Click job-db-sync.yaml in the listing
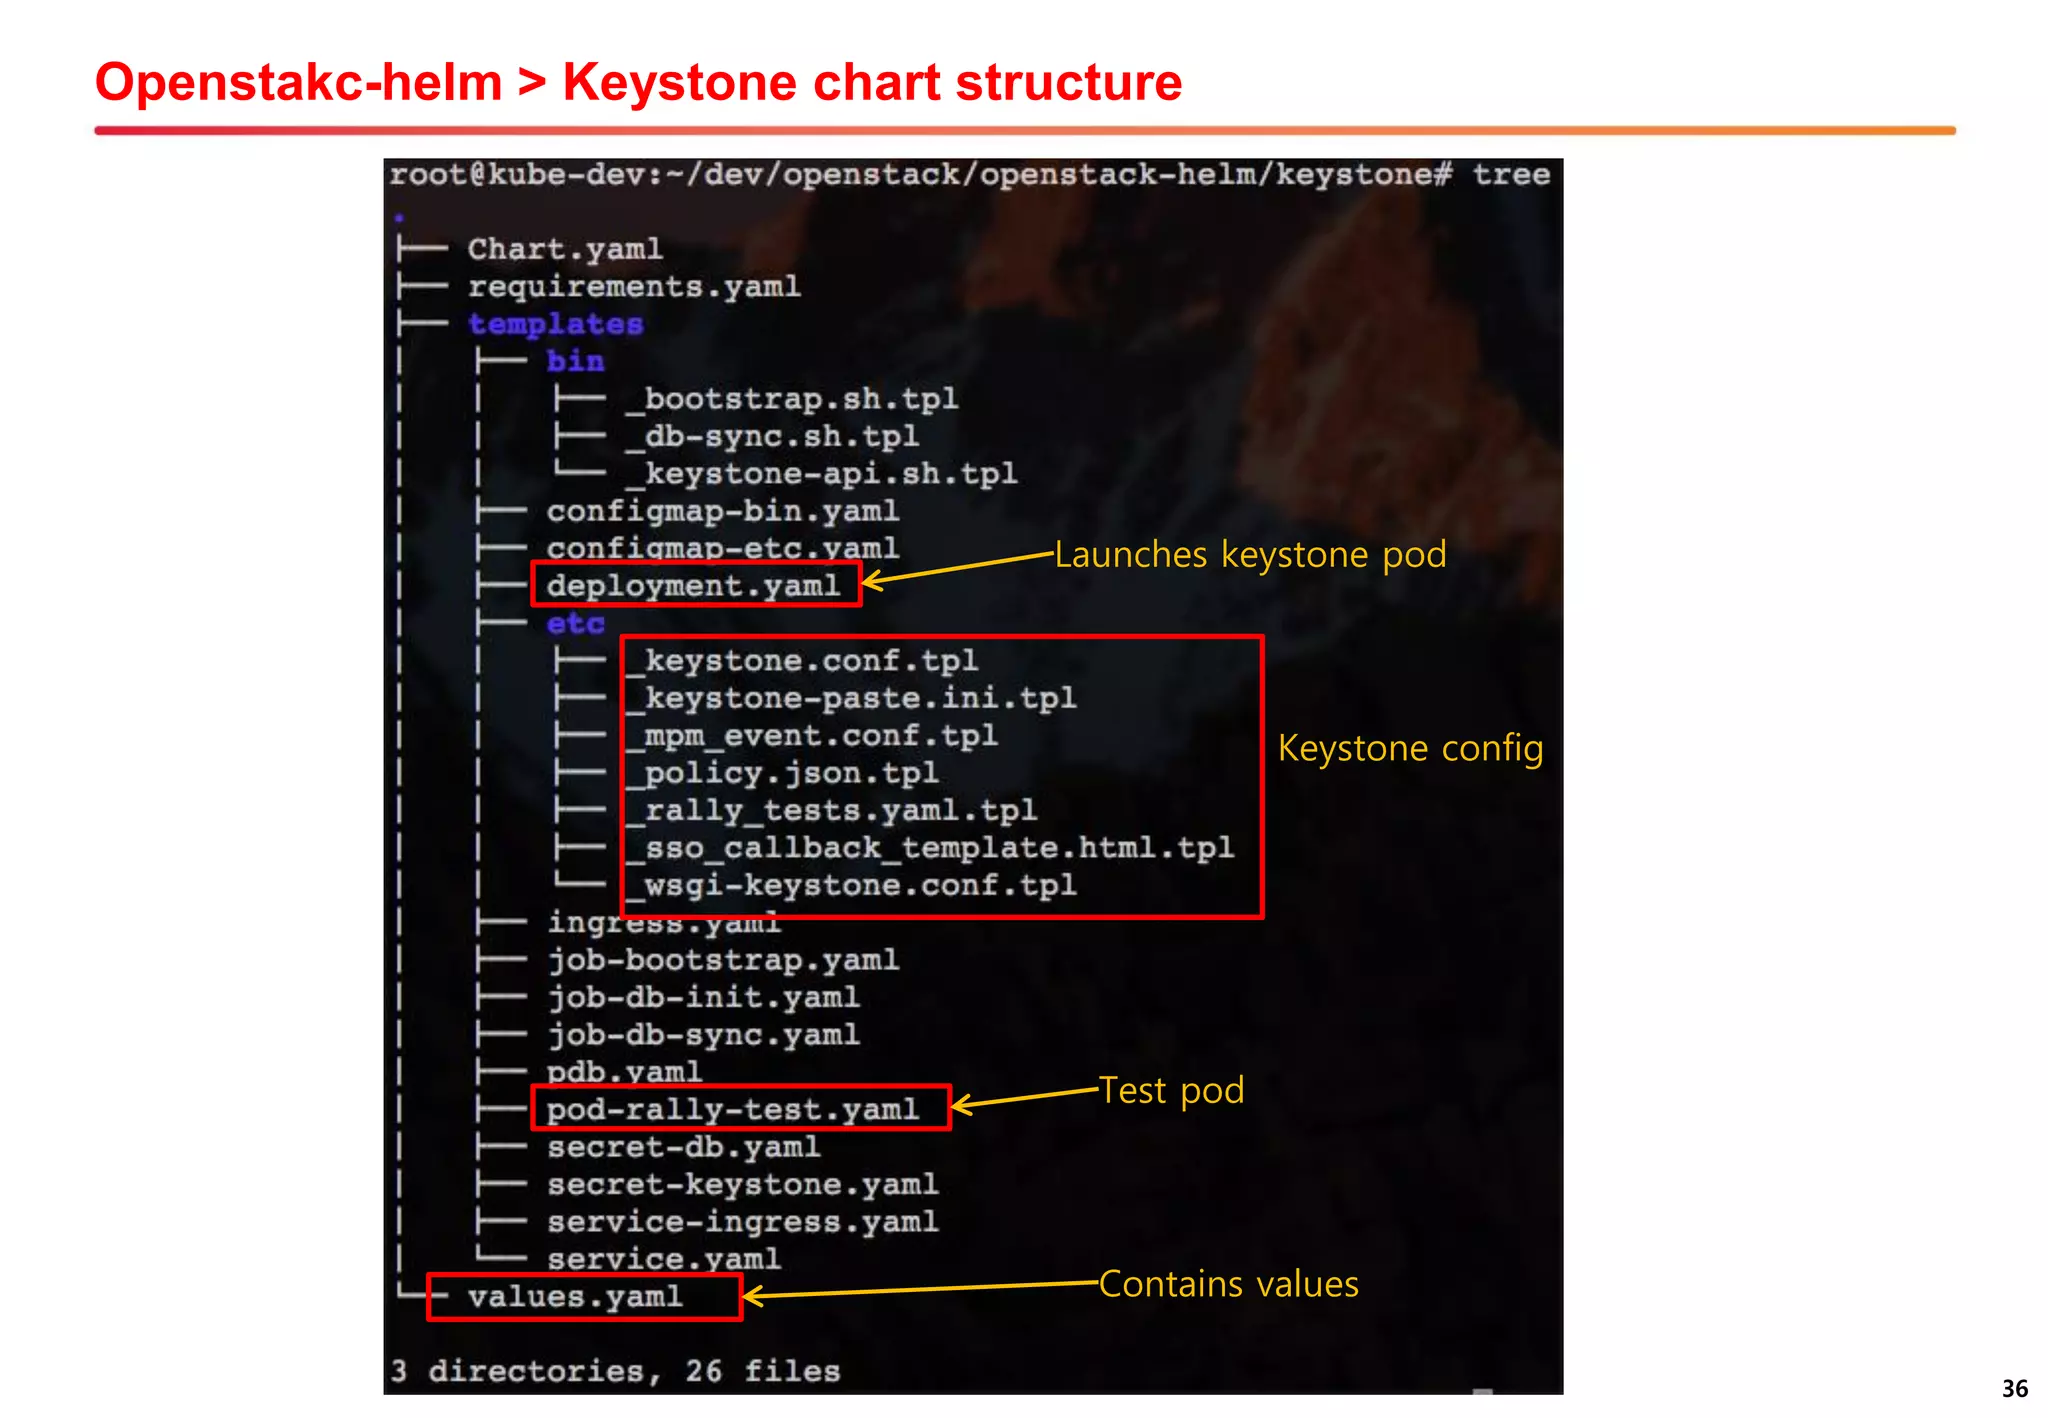 [703, 1035]
